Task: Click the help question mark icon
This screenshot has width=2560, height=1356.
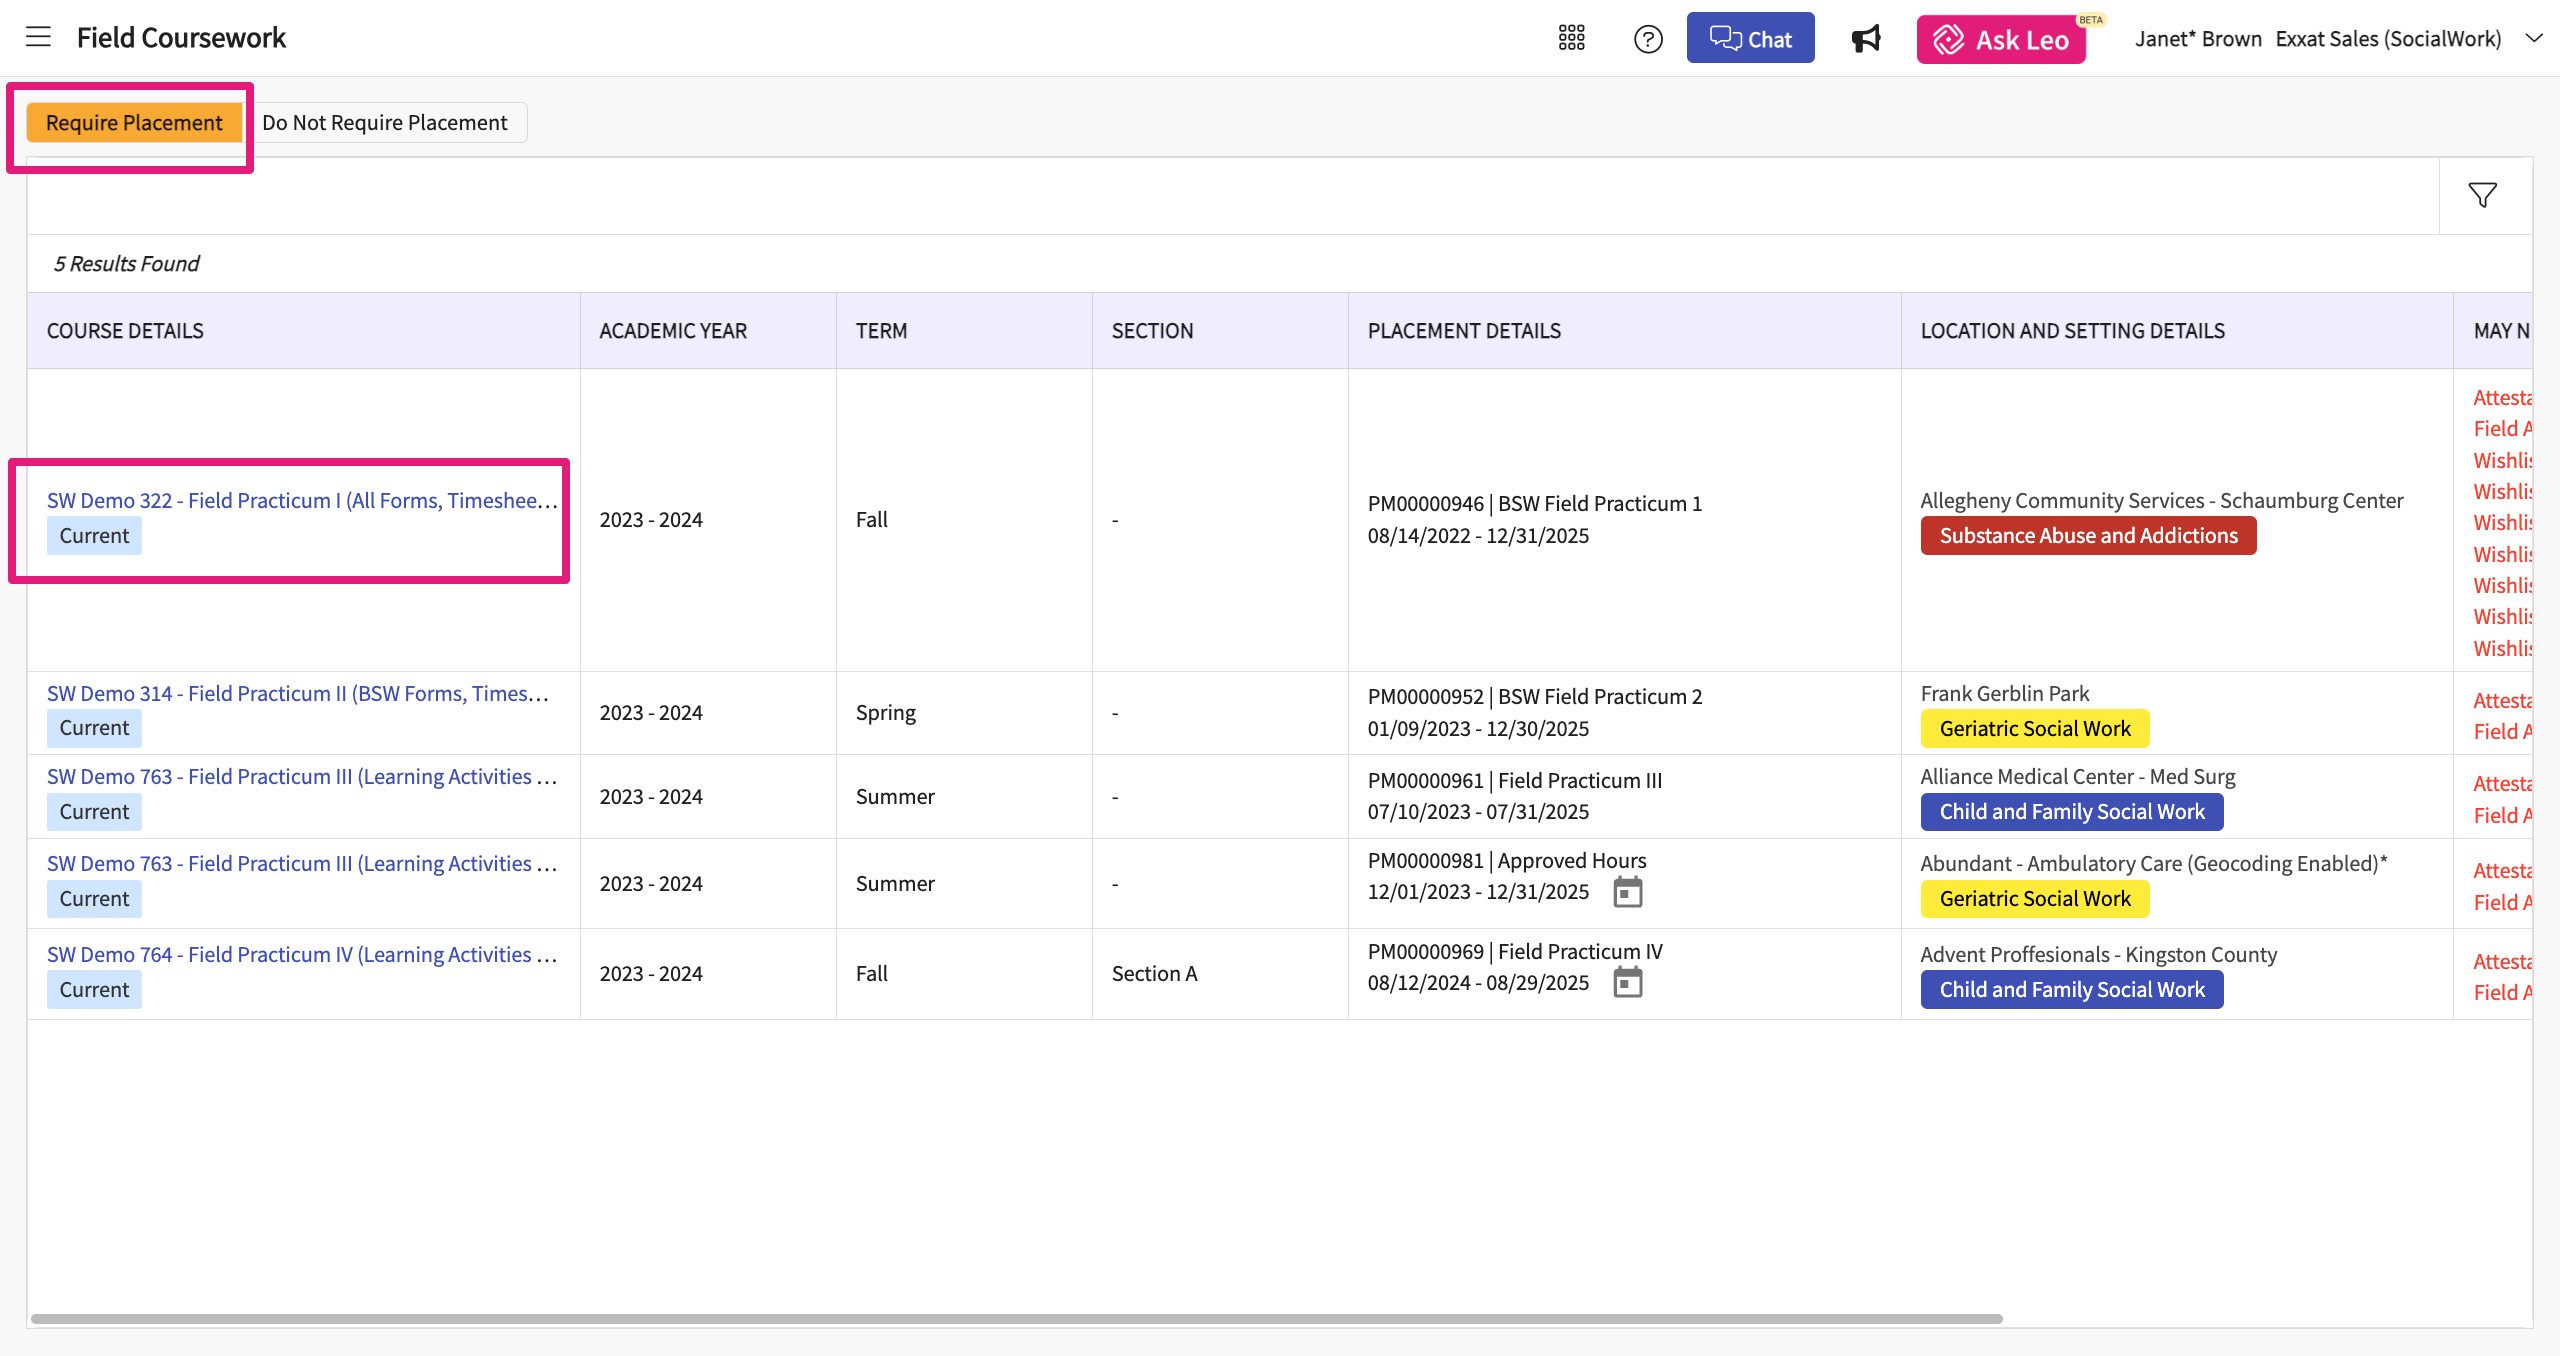Action: coord(1648,39)
